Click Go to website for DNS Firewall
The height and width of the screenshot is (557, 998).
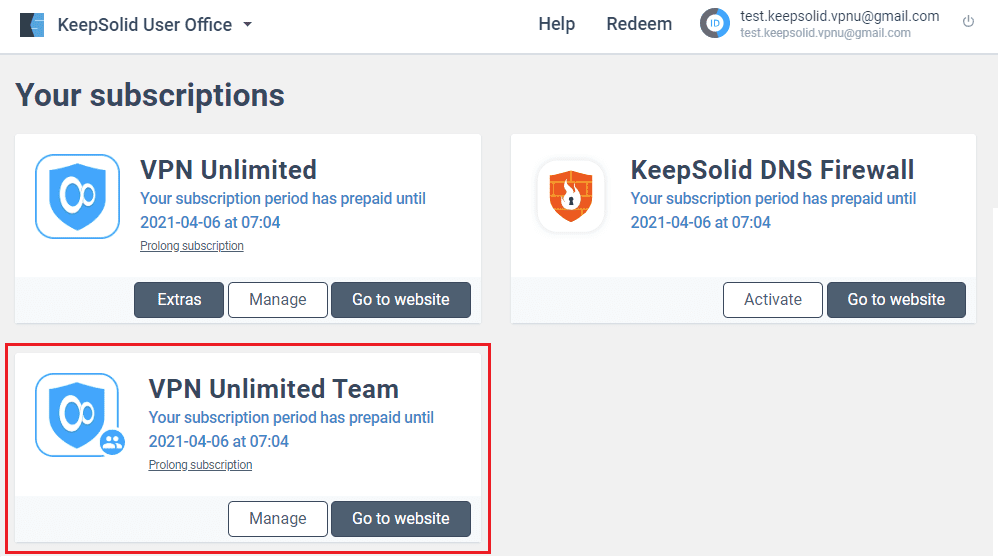[x=896, y=300]
